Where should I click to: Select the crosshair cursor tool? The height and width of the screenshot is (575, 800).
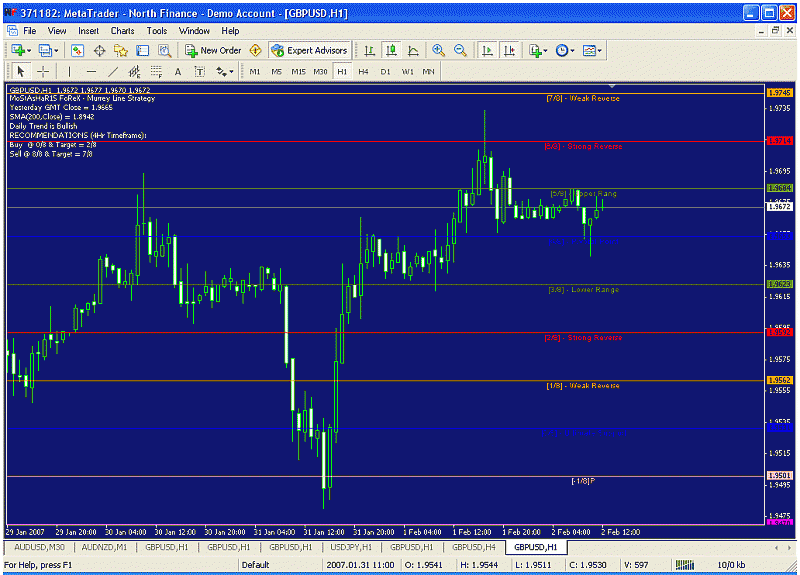(43, 72)
